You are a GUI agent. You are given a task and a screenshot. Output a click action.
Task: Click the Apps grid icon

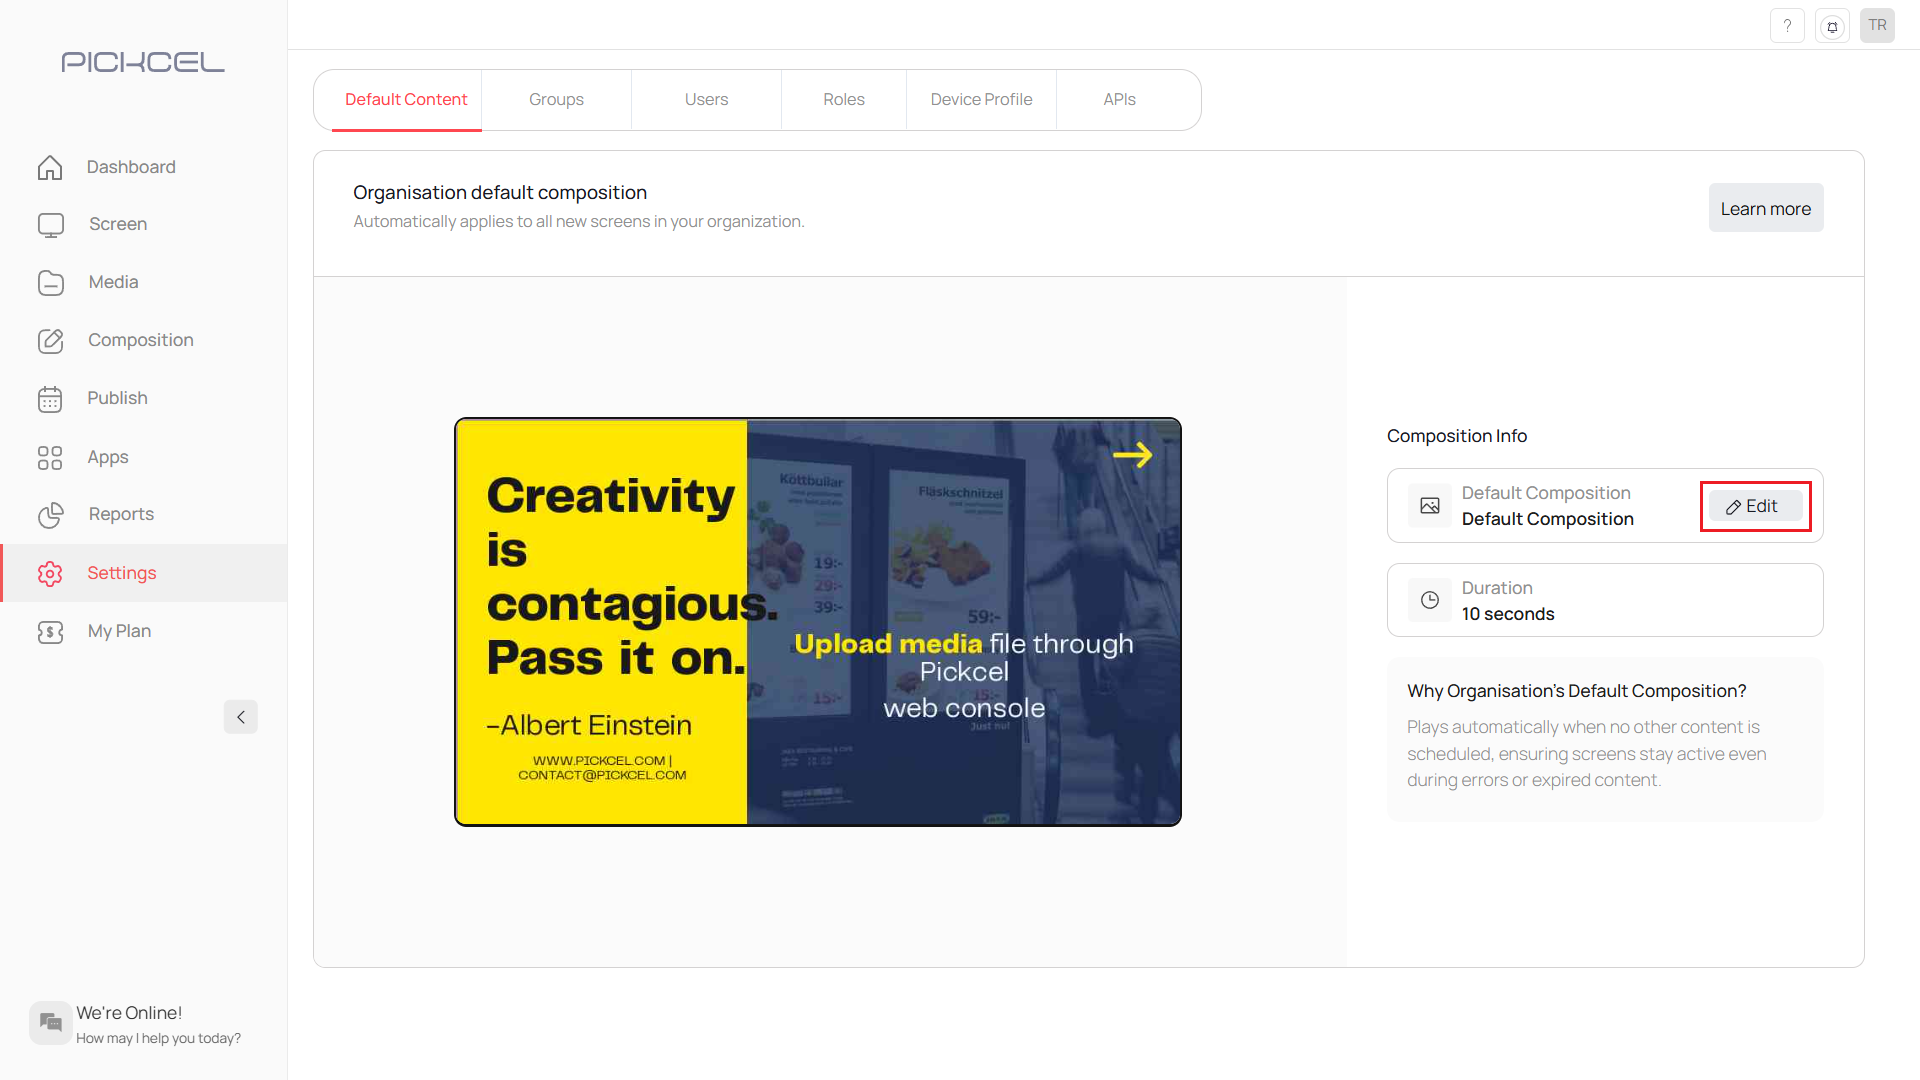pyautogui.click(x=50, y=458)
